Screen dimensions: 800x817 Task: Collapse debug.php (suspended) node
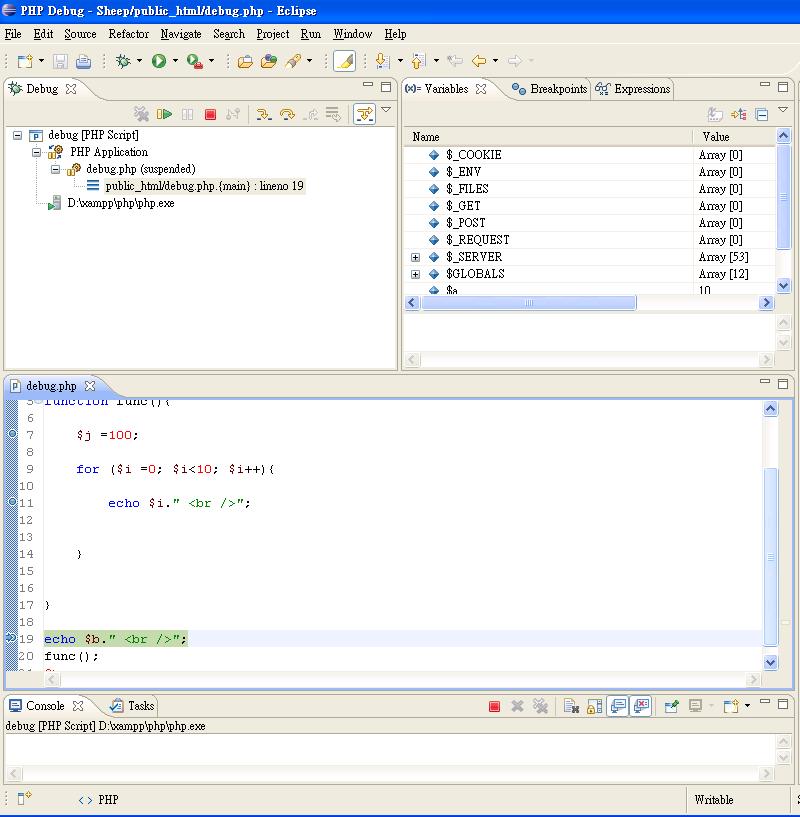tap(55, 169)
